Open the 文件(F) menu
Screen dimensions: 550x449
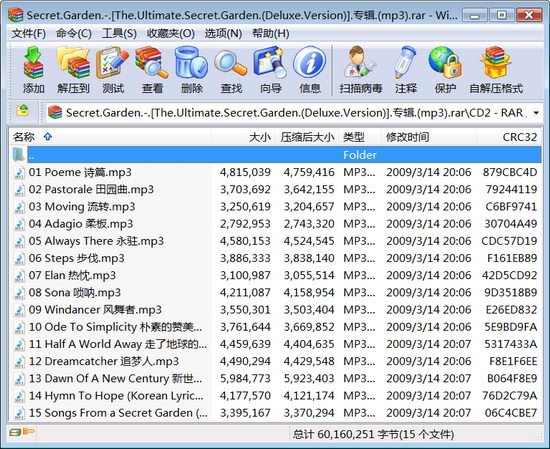coord(29,33)
